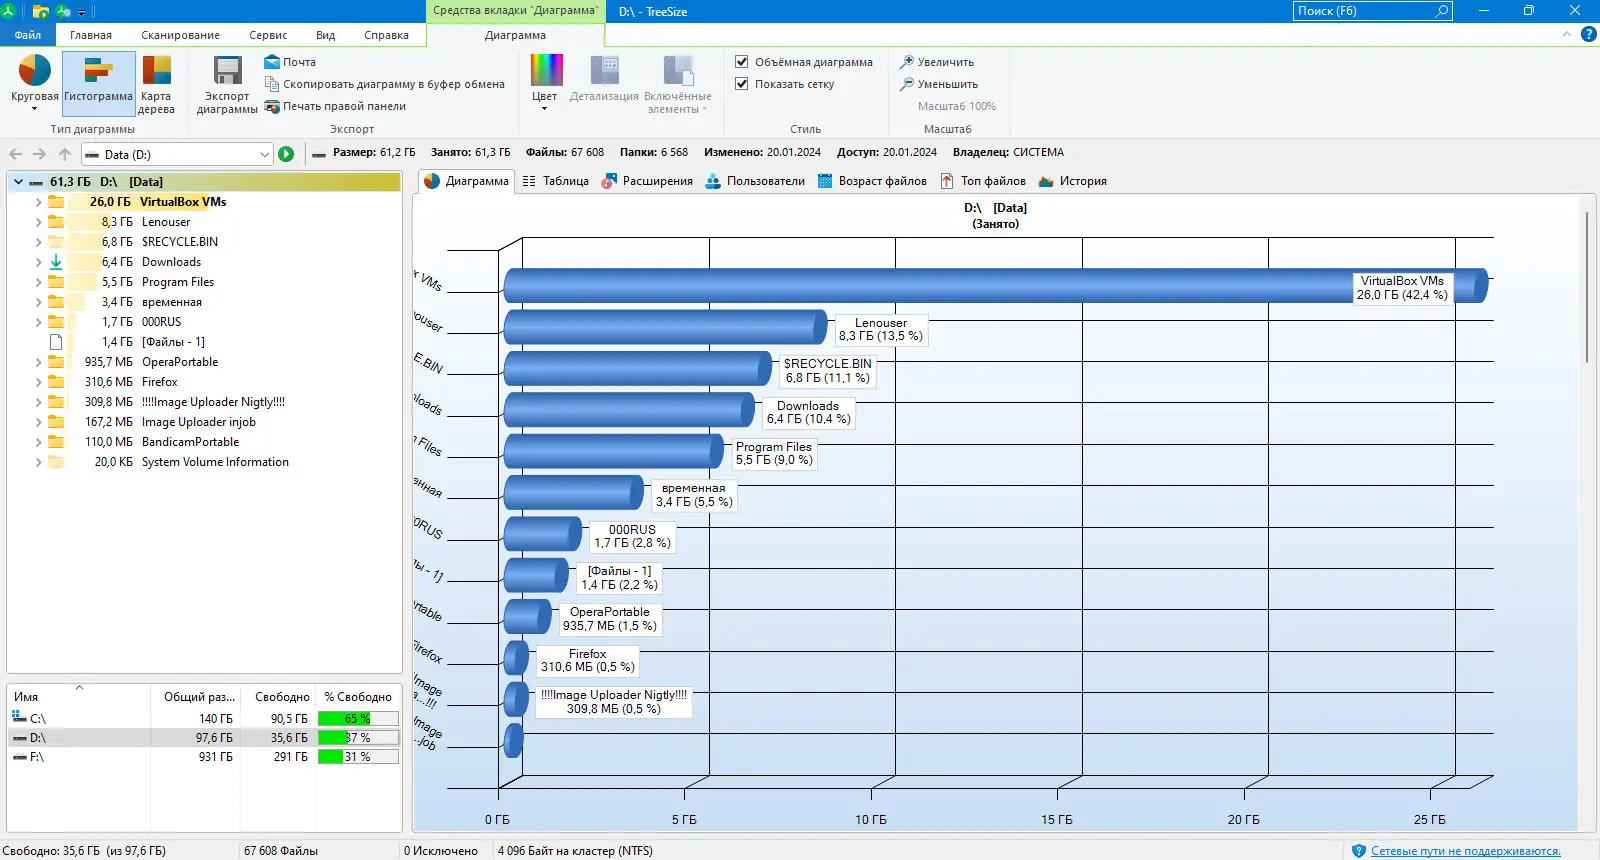Select the Гистограмма bar chart type
The image size is (1600, 860).
coord(98,82)
